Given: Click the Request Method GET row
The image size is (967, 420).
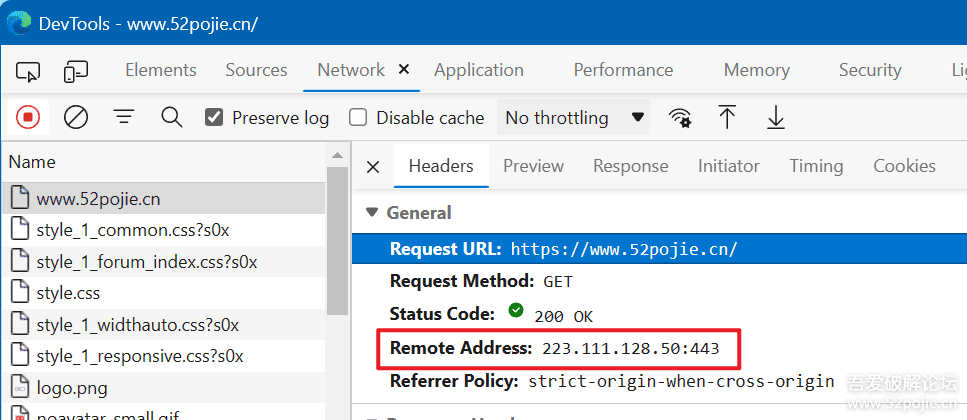Looking at the screenshot, I should [x=659, y=282].
